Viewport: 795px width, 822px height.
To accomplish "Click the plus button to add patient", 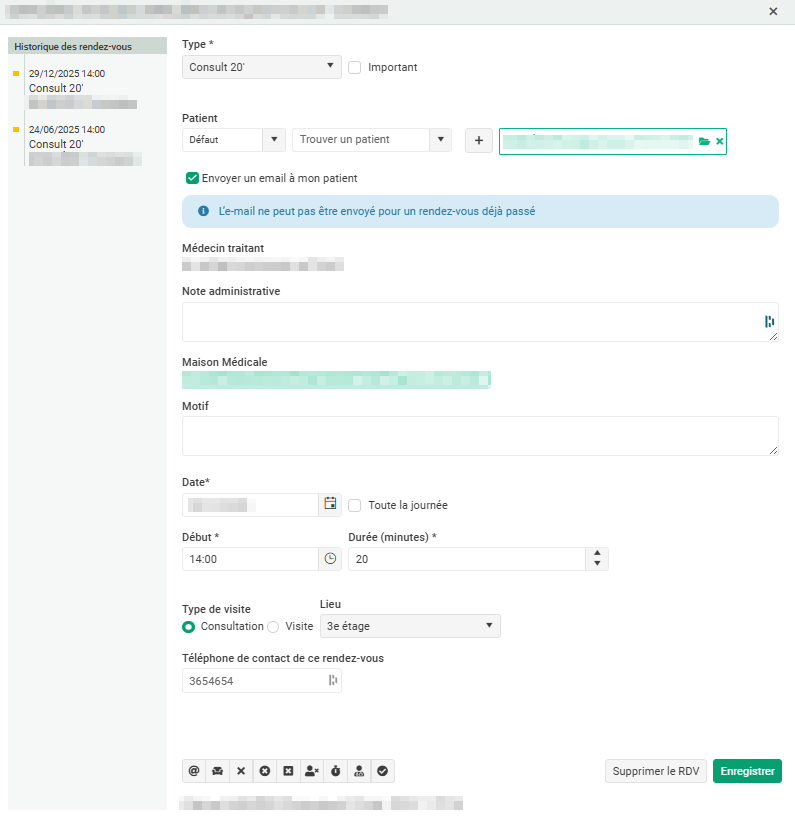I will [x=478, y=141].
